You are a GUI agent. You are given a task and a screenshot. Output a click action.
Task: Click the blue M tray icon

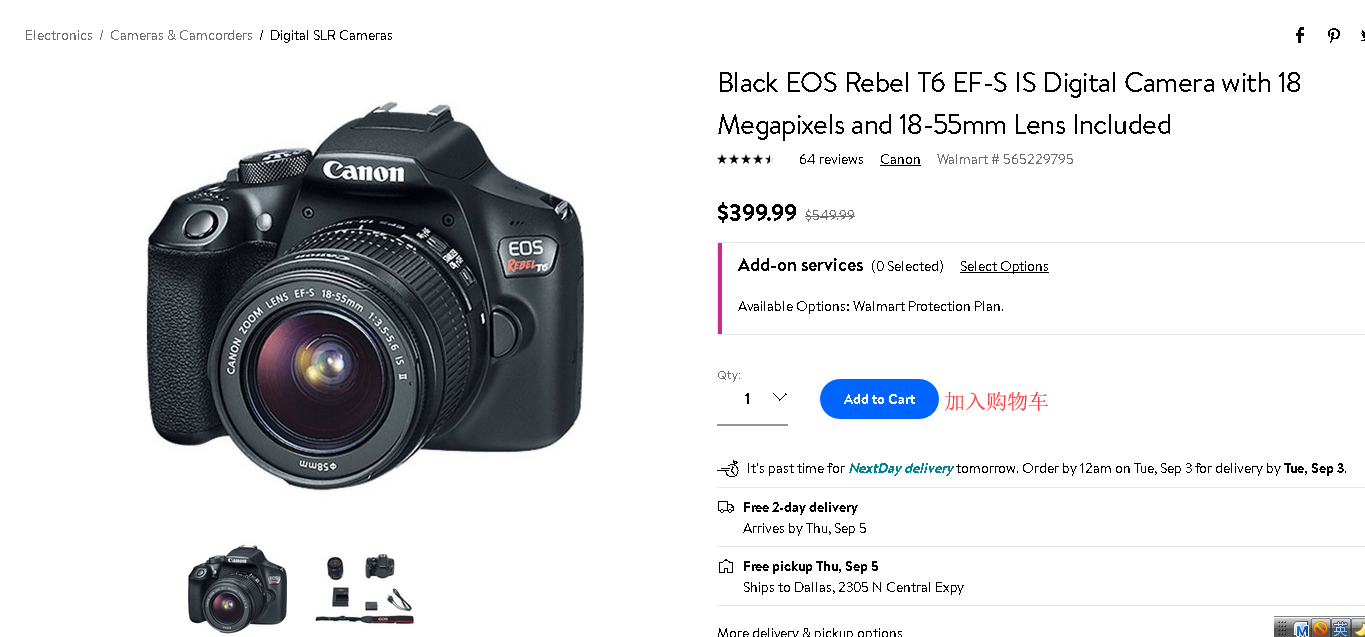[x=1302, y=629]
